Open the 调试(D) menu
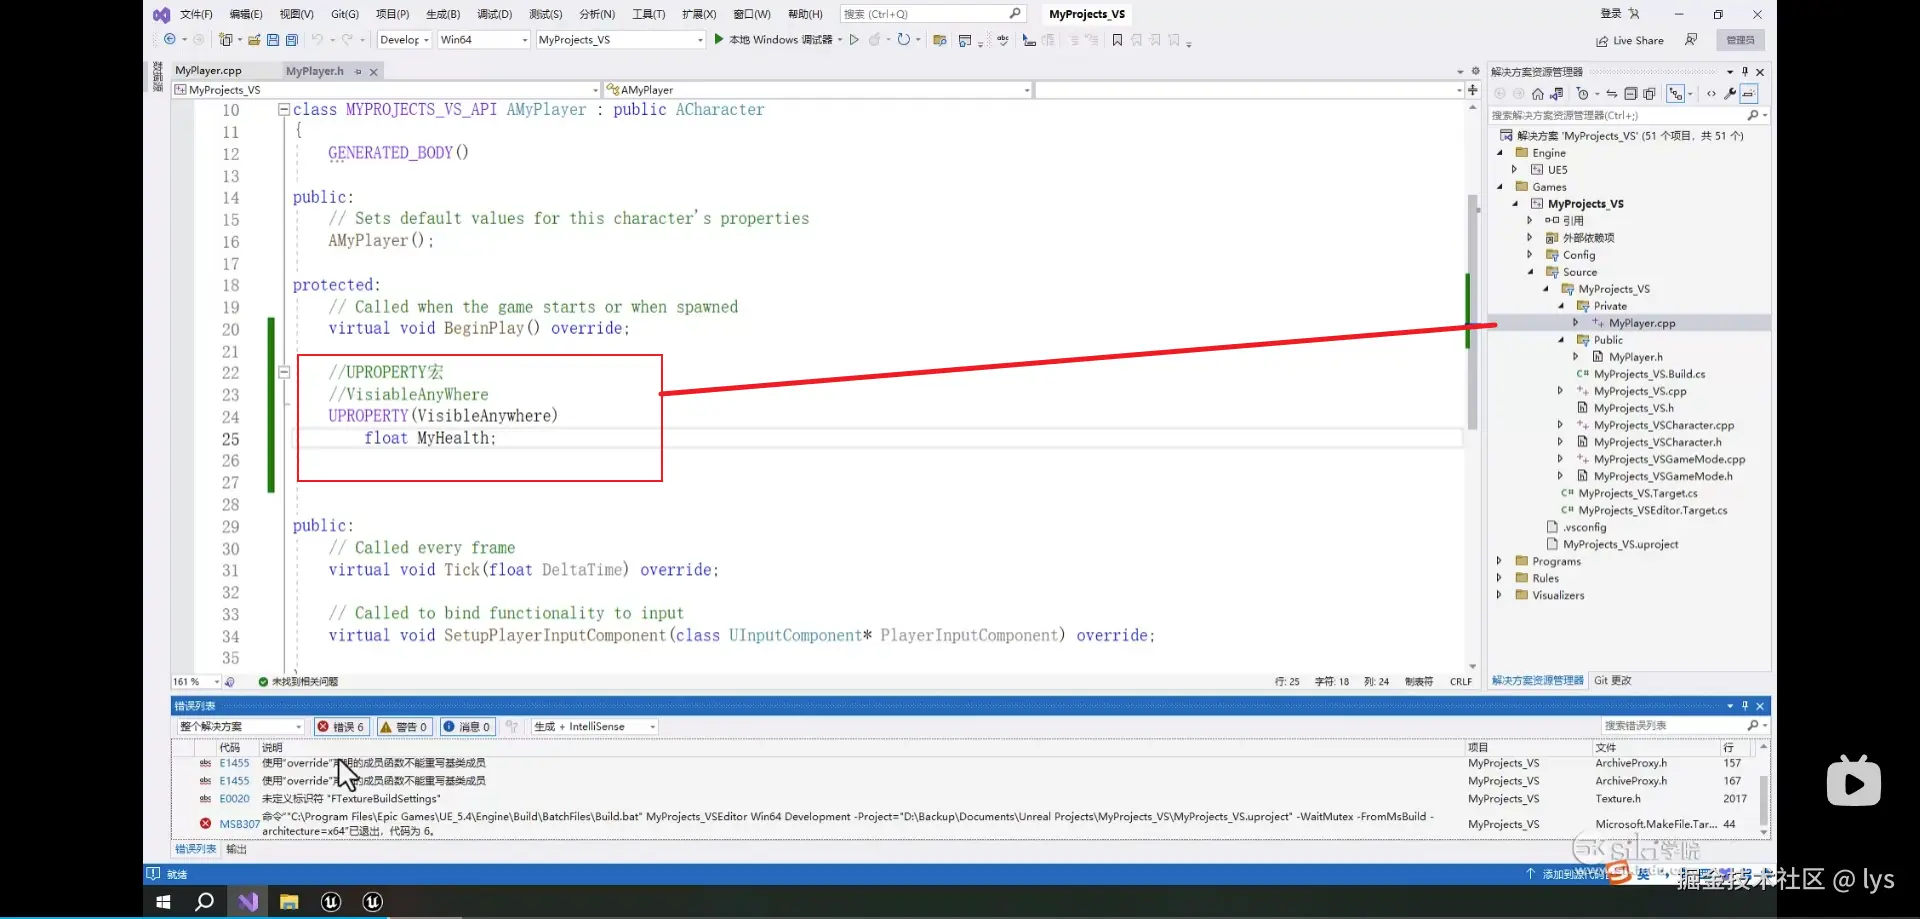The width and height of the screenshot is (1920, 919). click(x=495, y=14)
